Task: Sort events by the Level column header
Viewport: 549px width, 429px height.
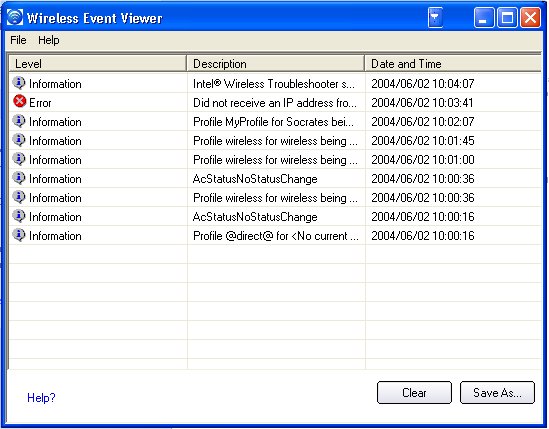Action: click(x=98, y=64)
